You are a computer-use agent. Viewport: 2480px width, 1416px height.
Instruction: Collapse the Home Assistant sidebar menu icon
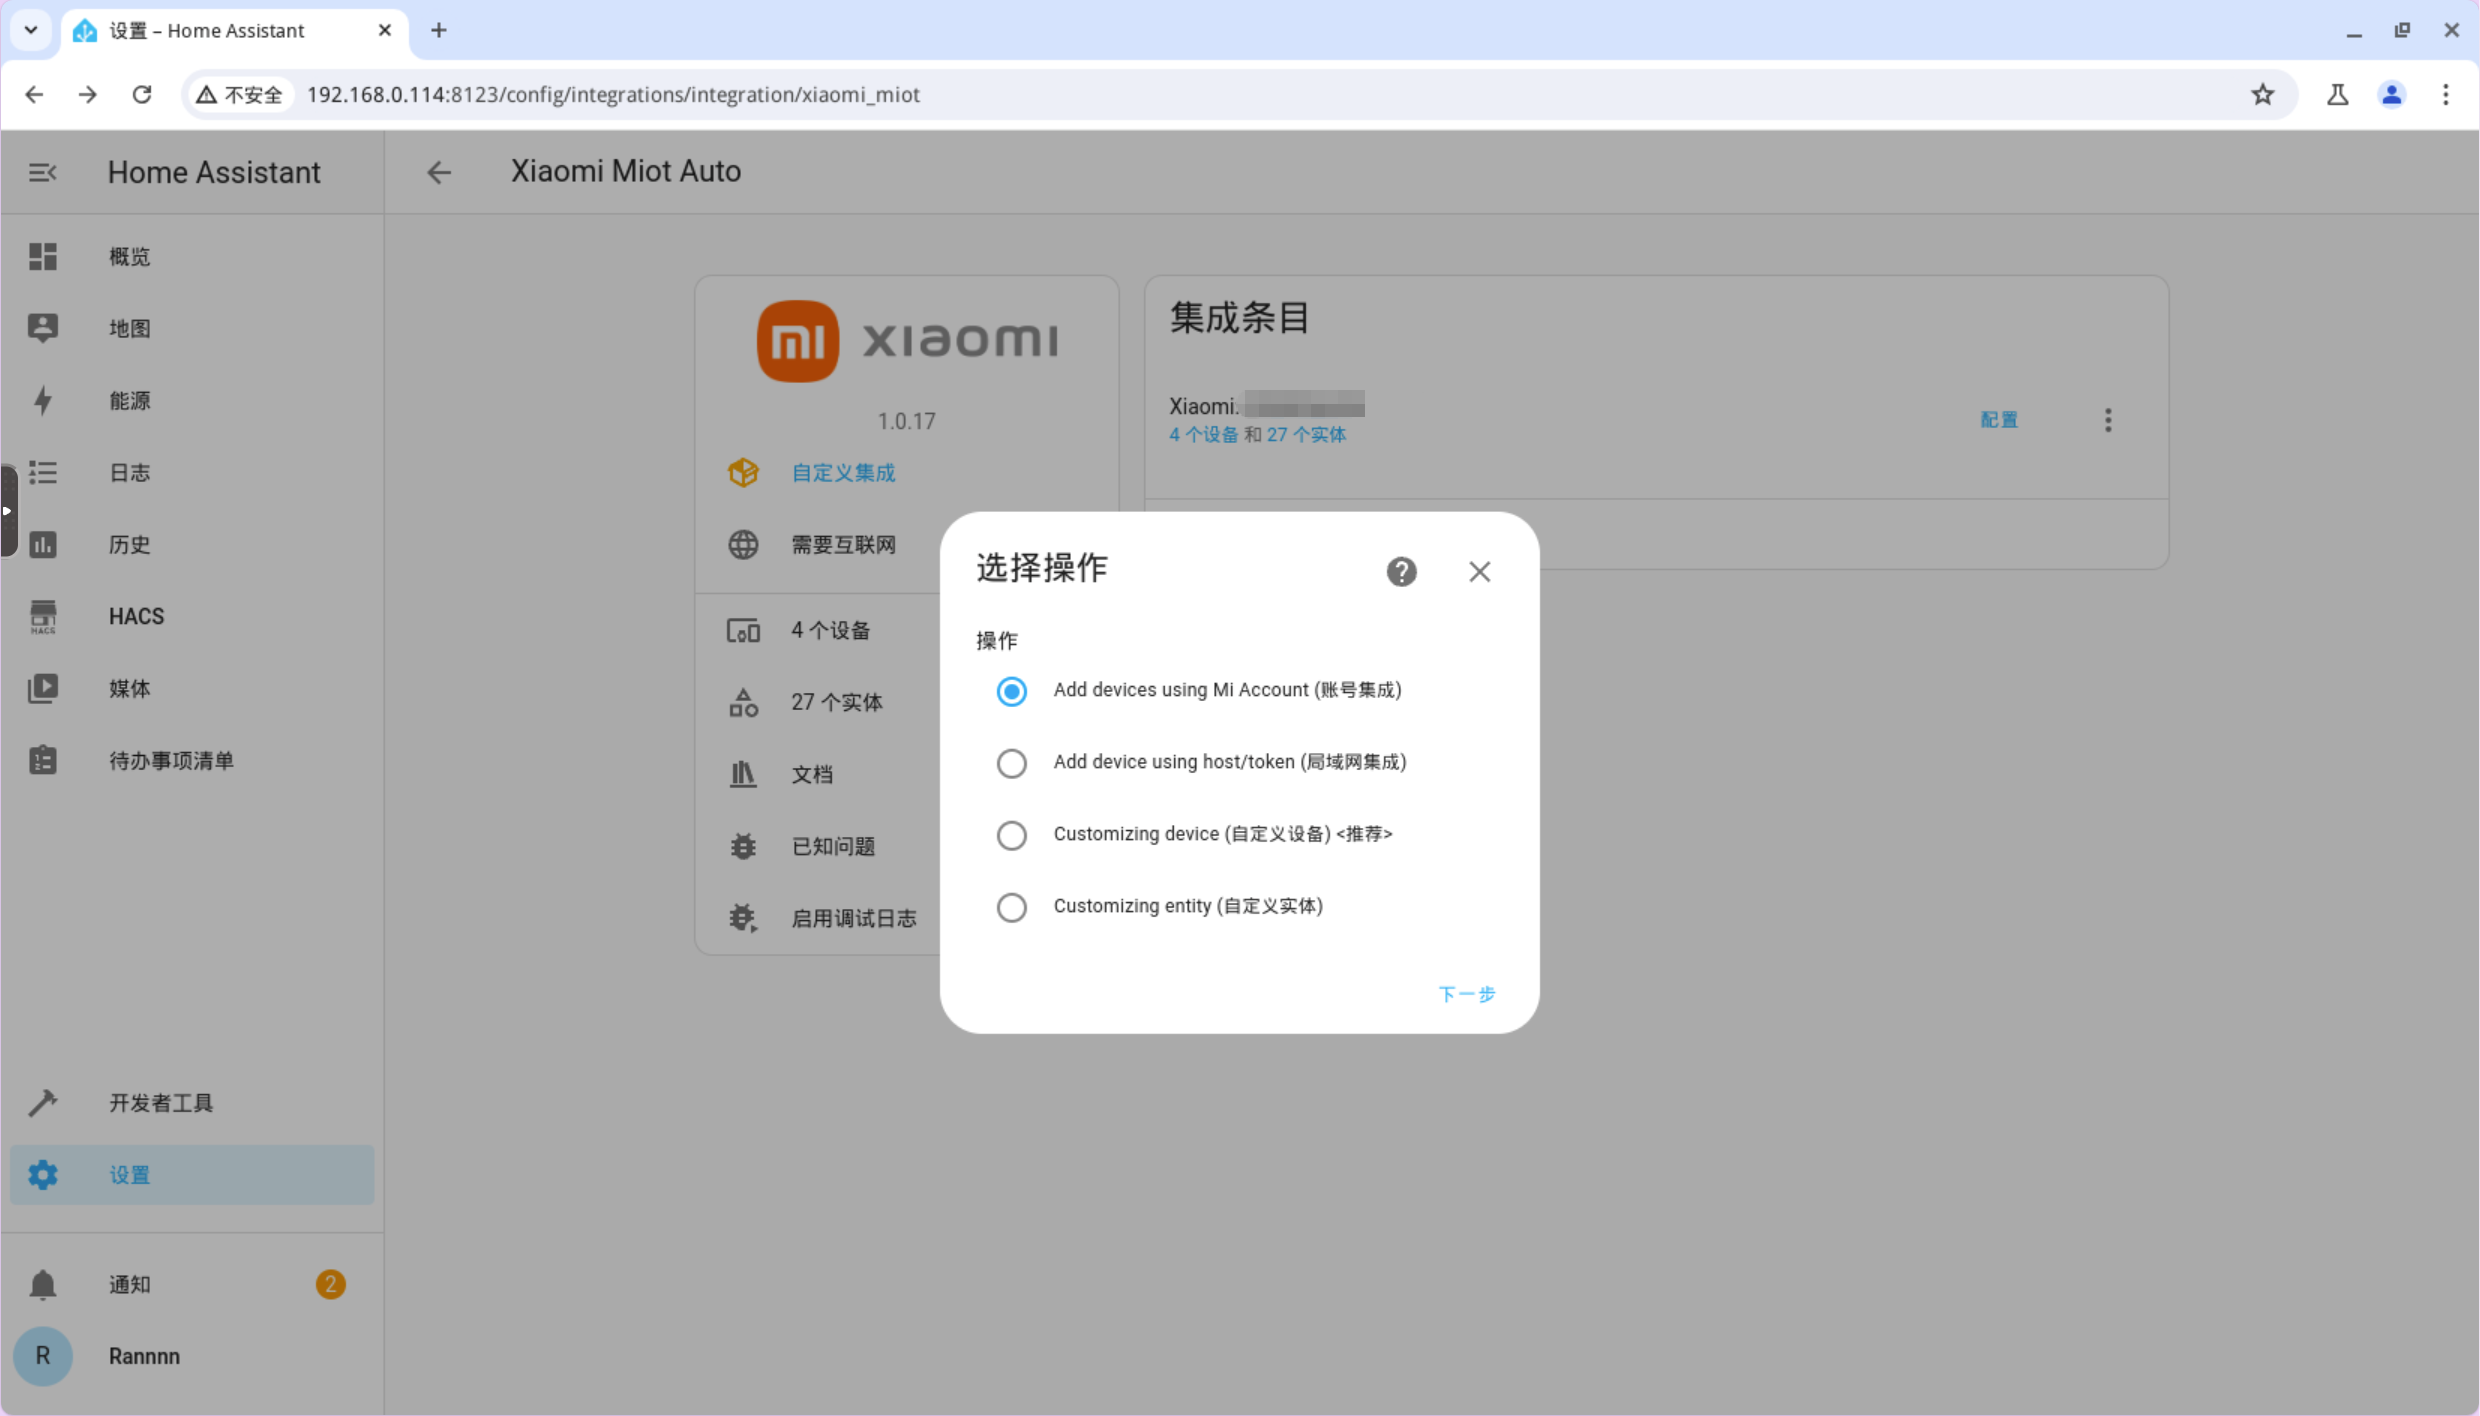42,172
